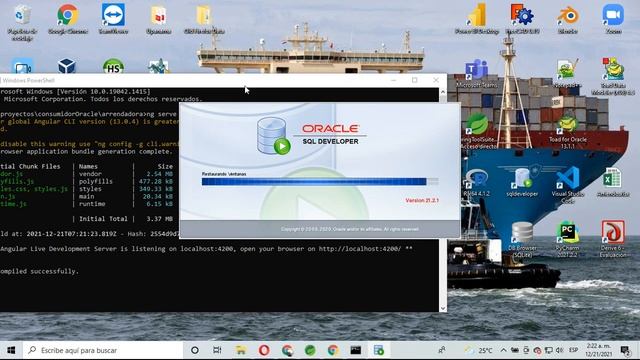Open the VirtualBox cube desktop icon
The height and width of the screenshot is (360, 640).
67,66
